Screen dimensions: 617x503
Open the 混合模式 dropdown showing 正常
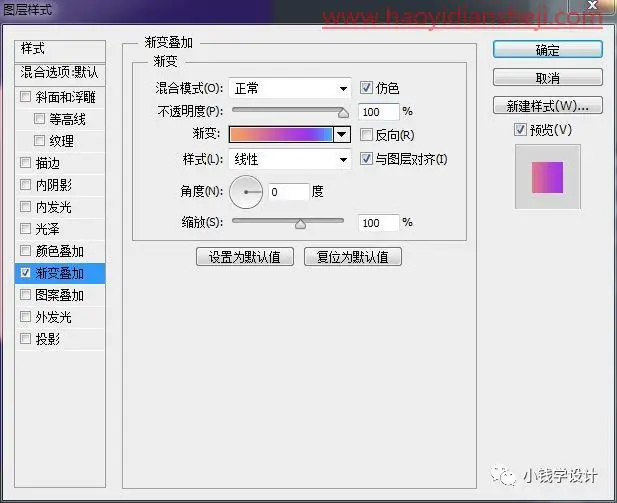[x=290, y=89]
